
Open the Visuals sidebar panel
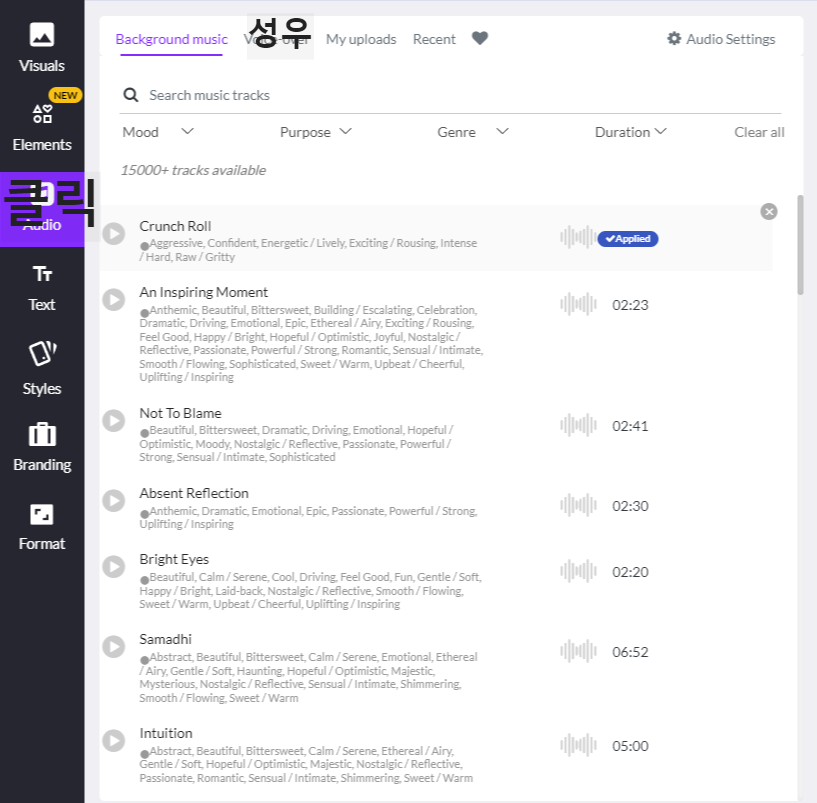[42, 48]
